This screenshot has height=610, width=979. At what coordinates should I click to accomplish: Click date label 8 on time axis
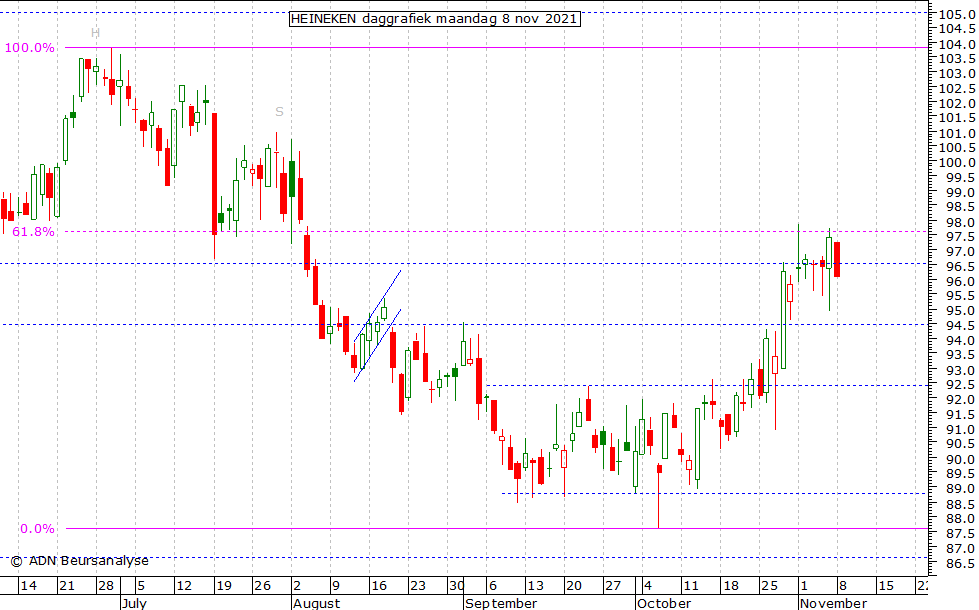(842, 586)
